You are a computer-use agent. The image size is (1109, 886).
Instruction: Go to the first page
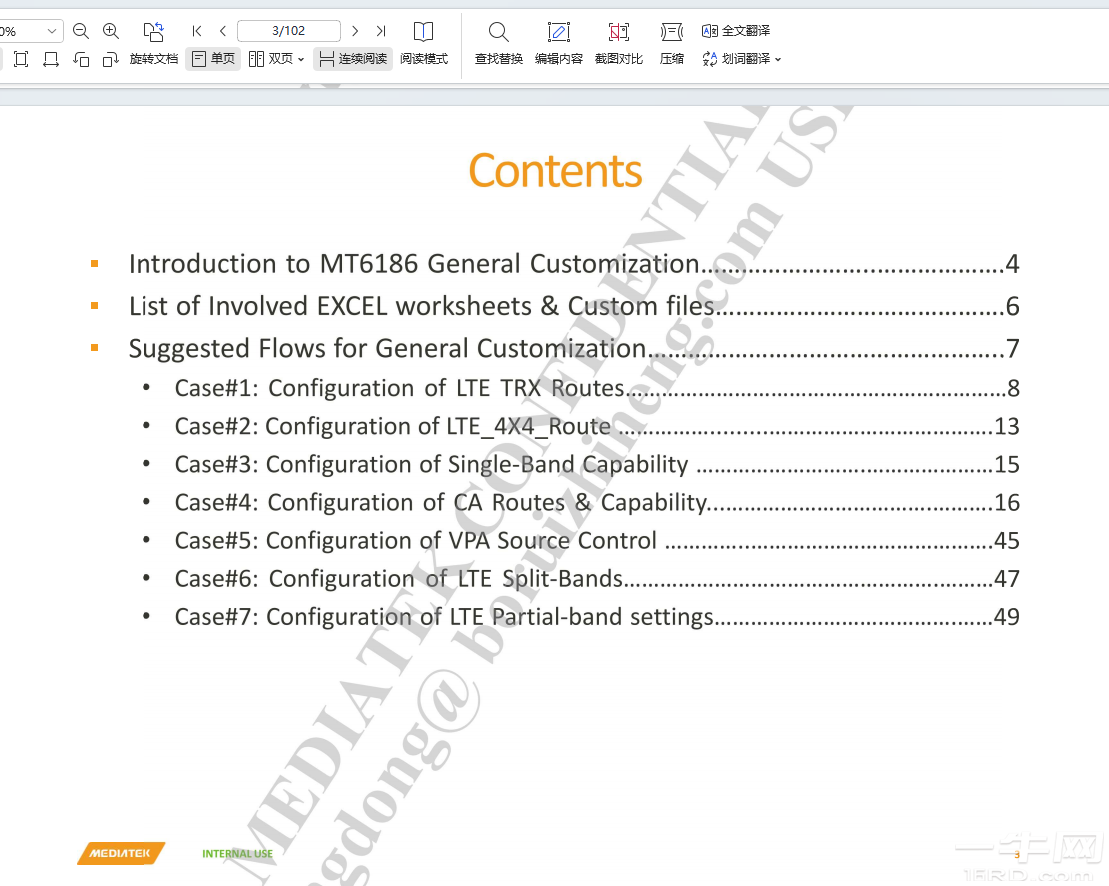pyautogui.click(x=197, y=31)
